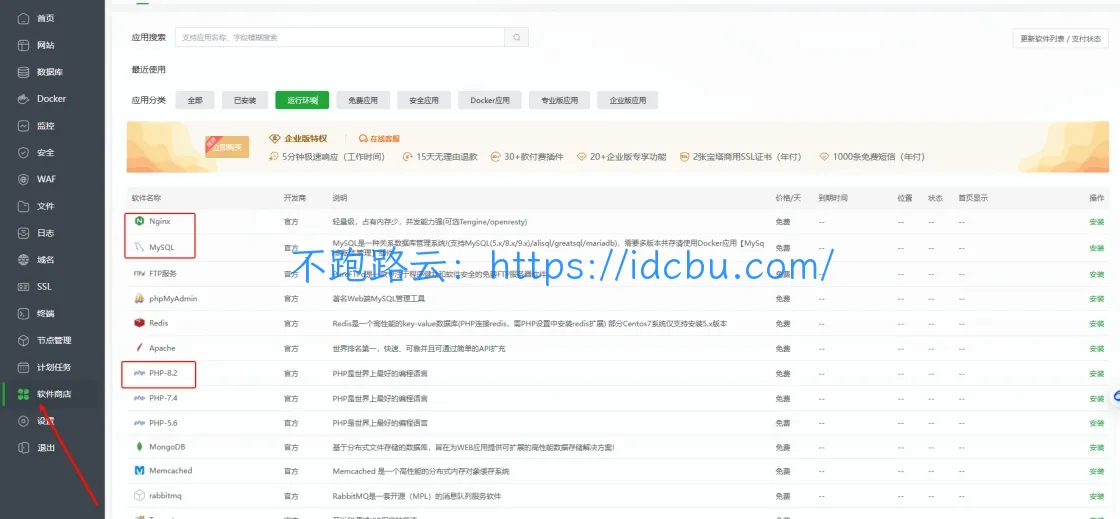Click the Redis red cube icon
This screenshot has height=519, width=1120.
pyautogui.click(x=139, y=323)
